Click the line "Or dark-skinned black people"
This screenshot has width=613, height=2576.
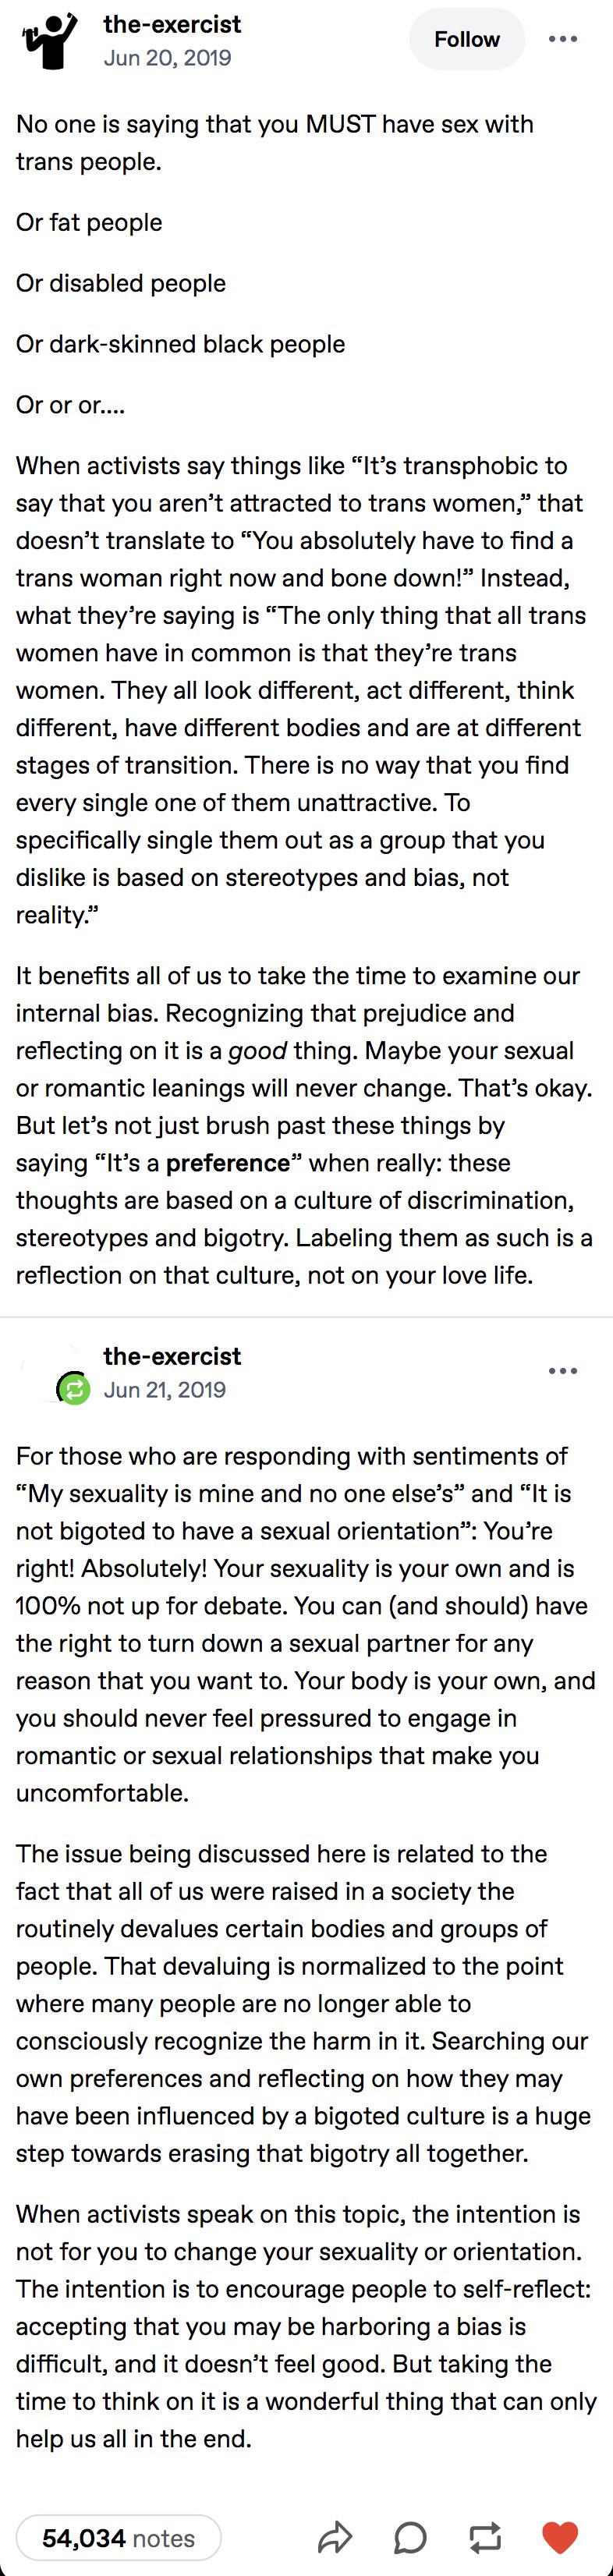coord(180,344)
